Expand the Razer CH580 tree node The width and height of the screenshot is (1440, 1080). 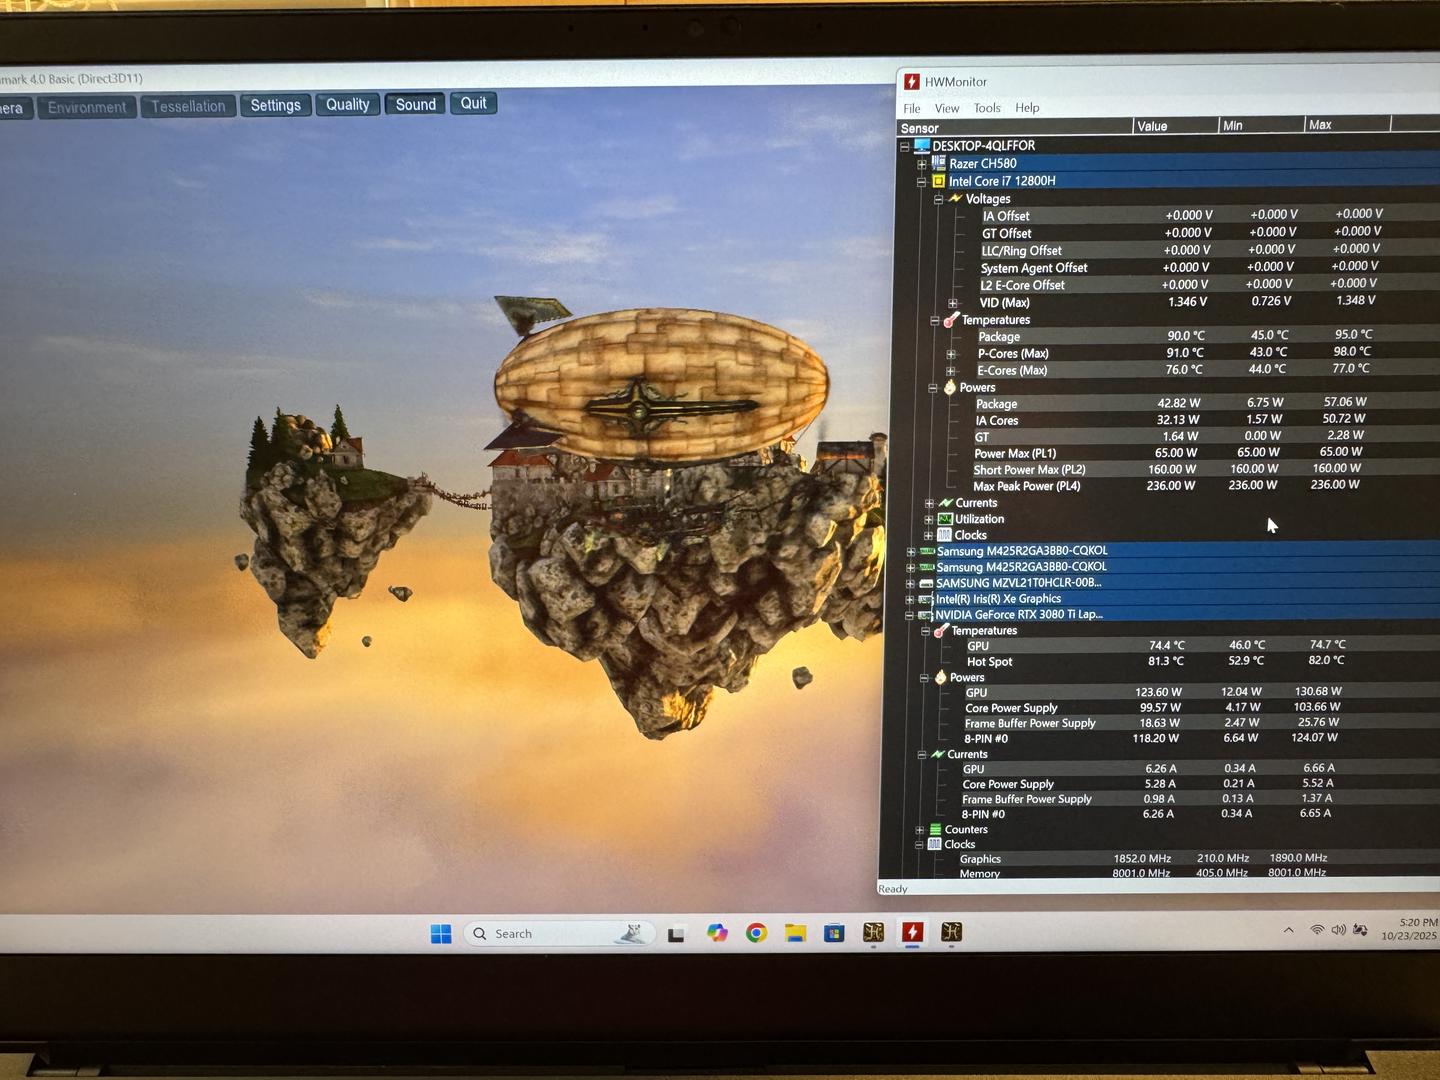(x=921, y=164)
